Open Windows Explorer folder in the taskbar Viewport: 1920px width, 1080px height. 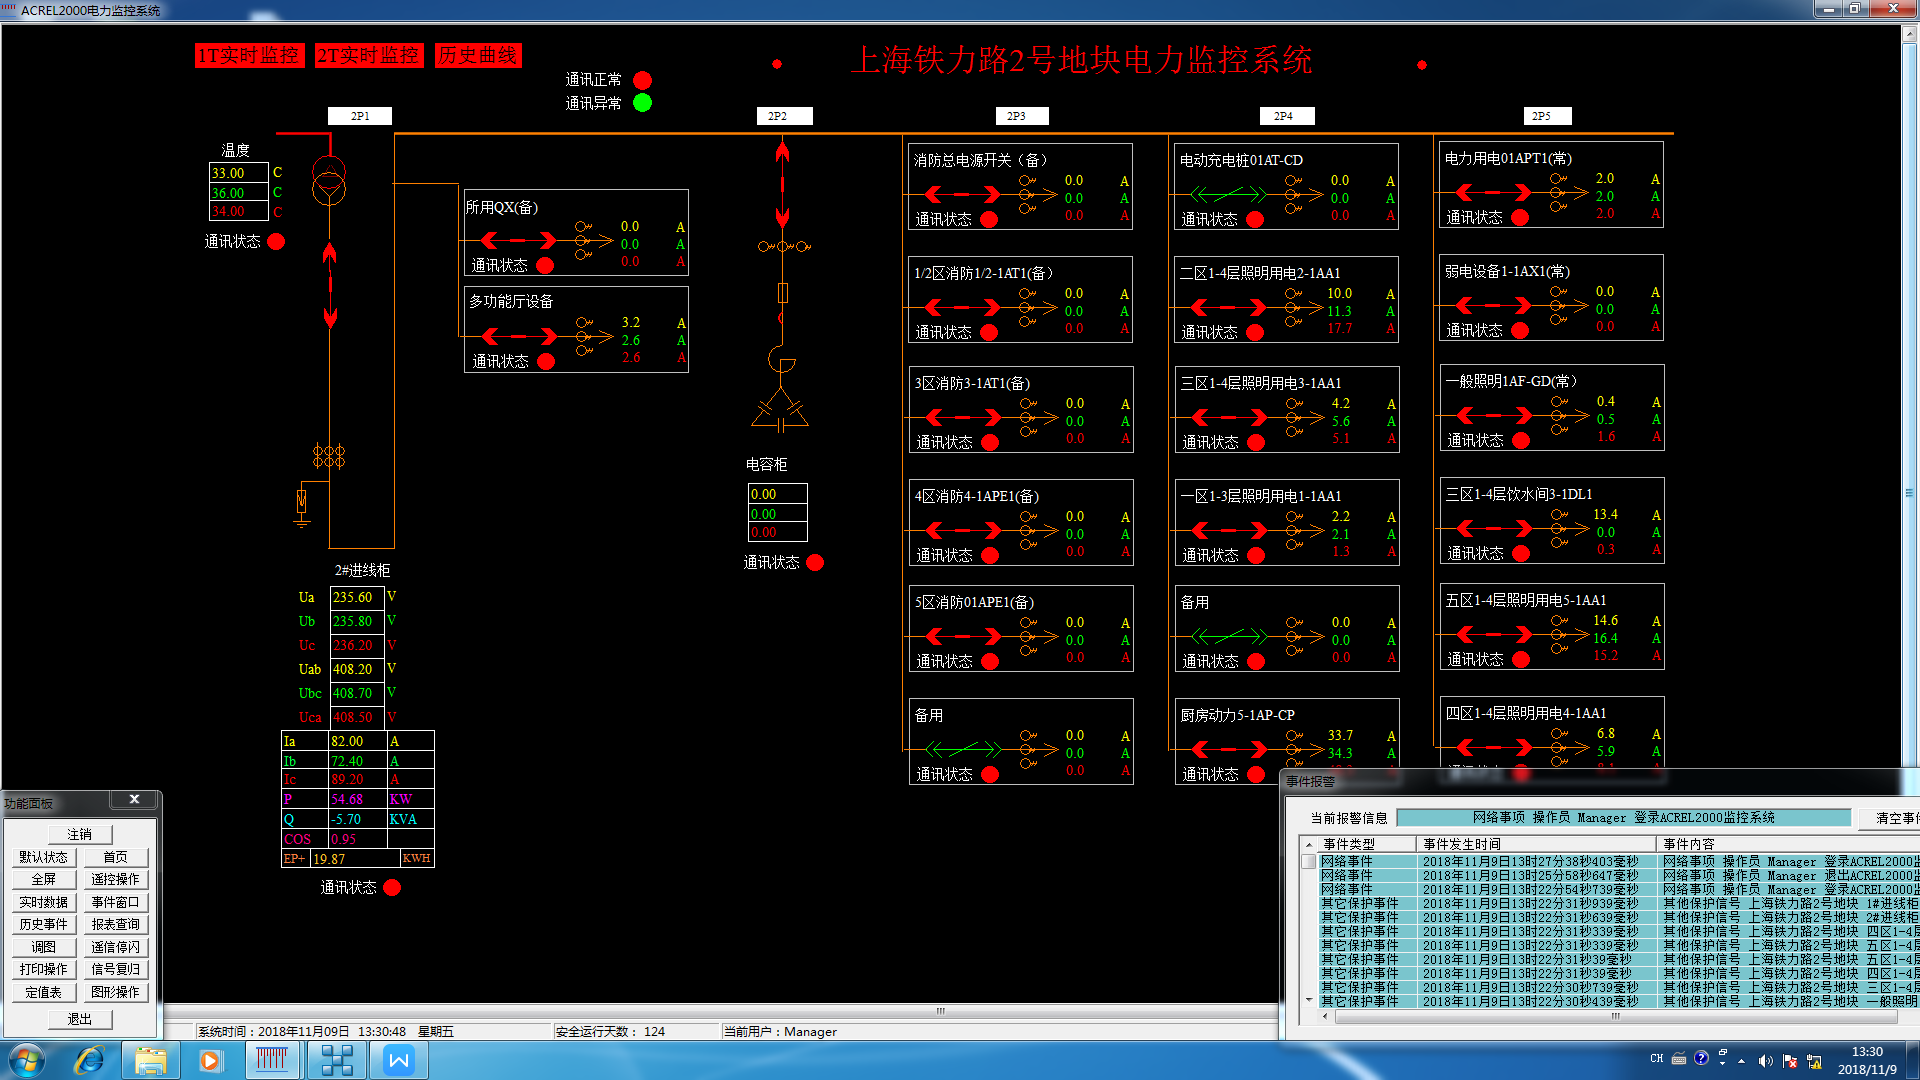point(151,1060)
